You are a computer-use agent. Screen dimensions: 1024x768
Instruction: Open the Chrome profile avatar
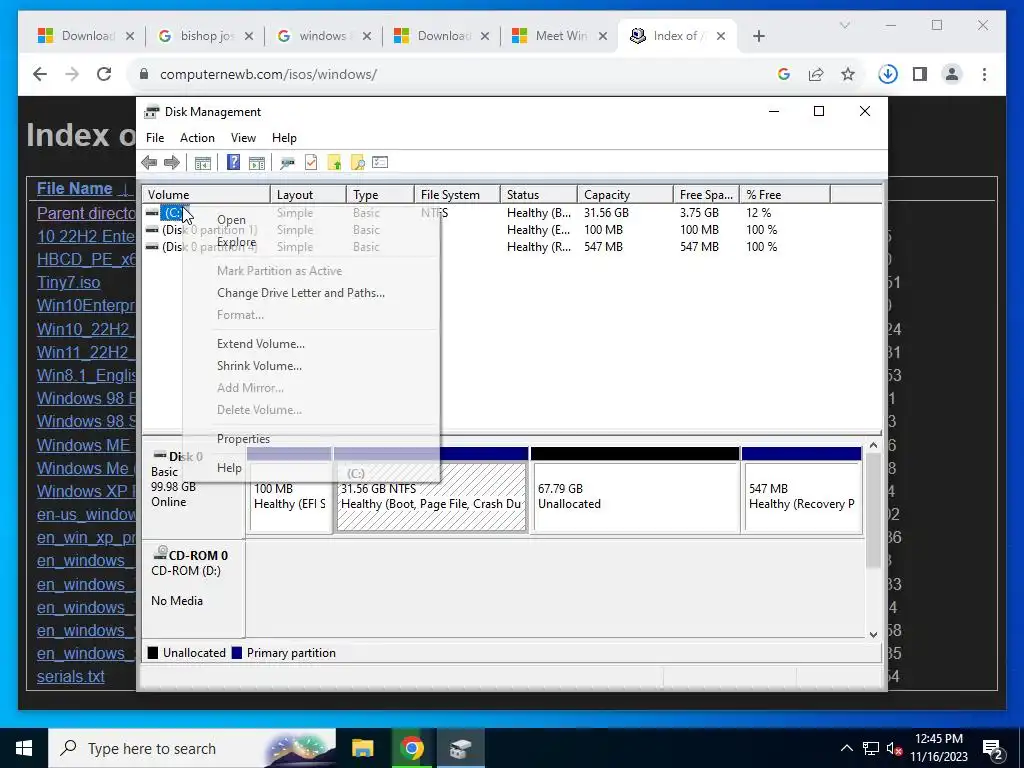[x=952, y=74]
